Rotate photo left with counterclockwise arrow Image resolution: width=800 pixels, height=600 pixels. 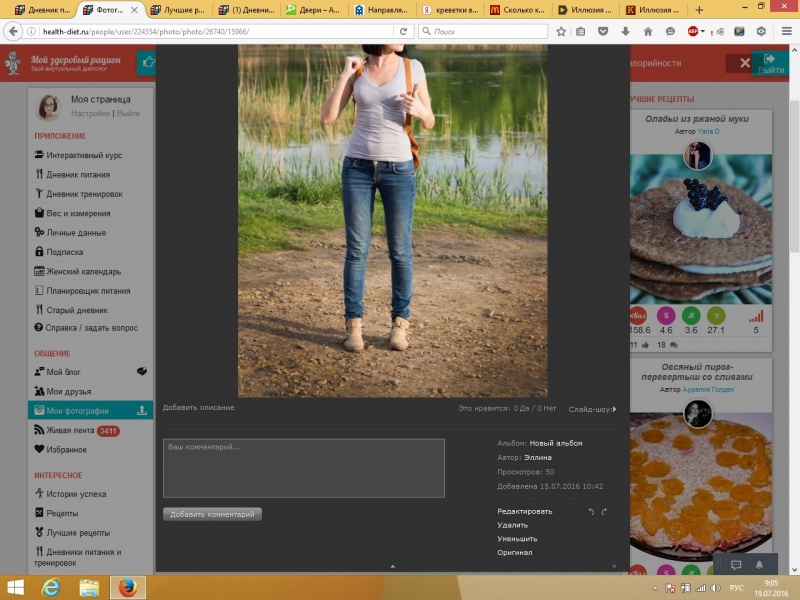(590, 512)
